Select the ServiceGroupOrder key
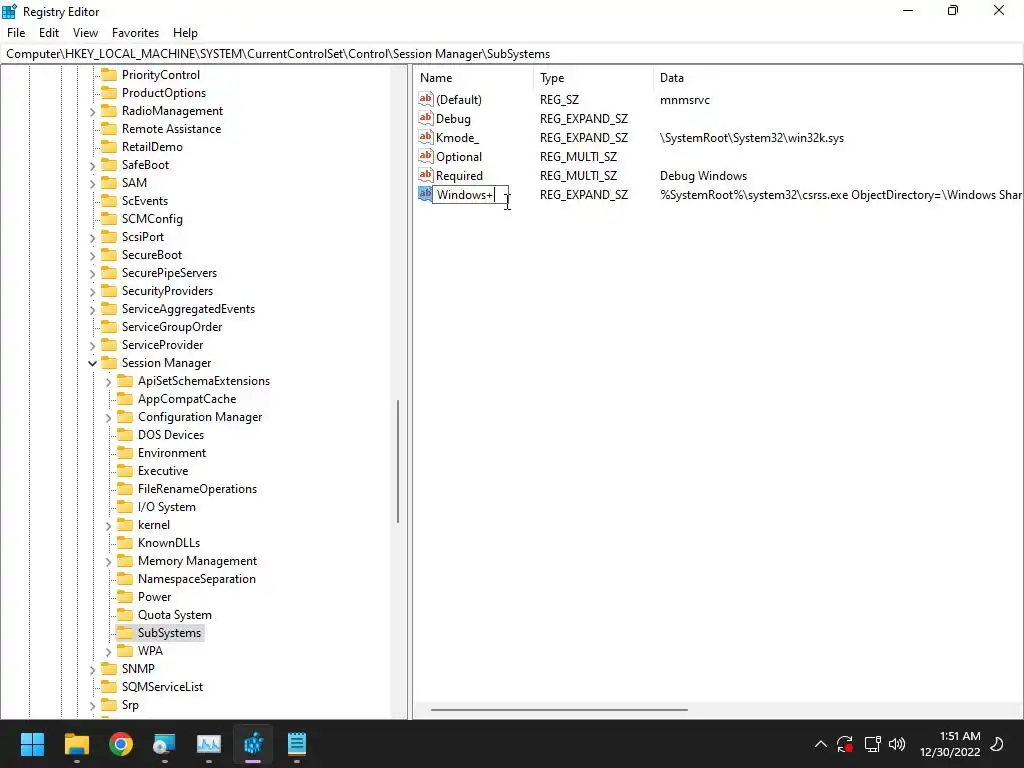Viewport: 1024px width, 768px height. point(172,327)
